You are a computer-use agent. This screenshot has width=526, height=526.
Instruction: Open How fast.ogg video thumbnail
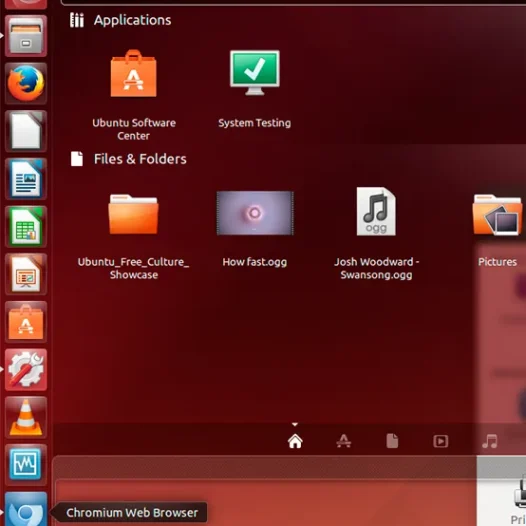[x=255, y=213]
